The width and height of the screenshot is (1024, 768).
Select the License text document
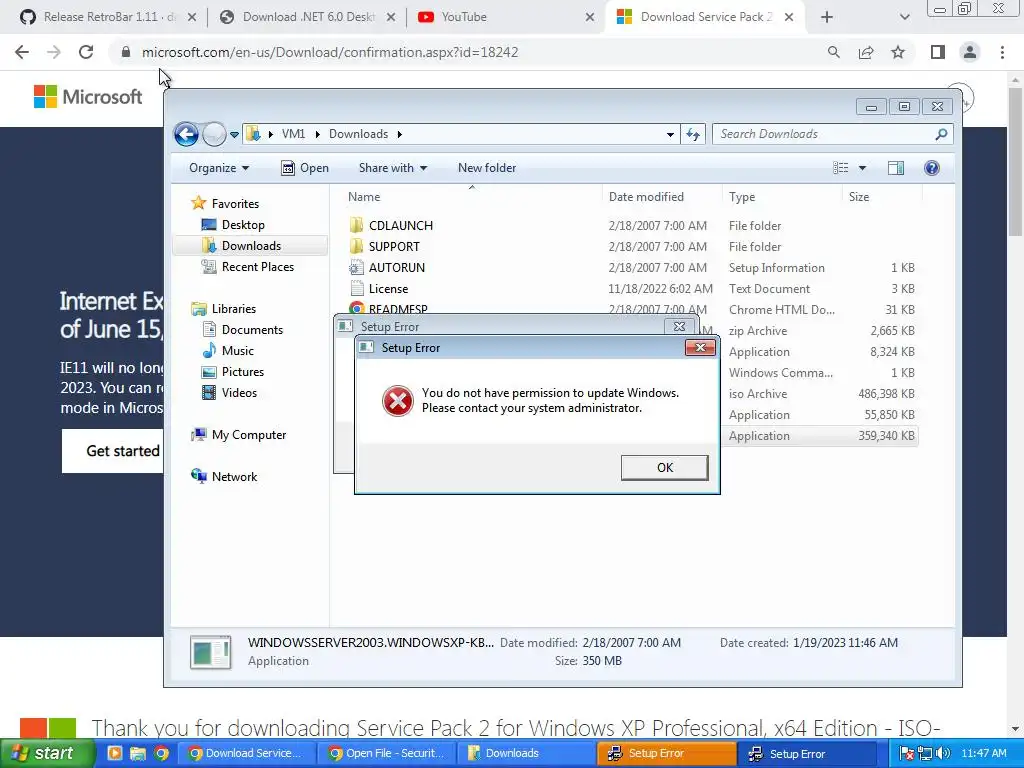coord(388,289)
